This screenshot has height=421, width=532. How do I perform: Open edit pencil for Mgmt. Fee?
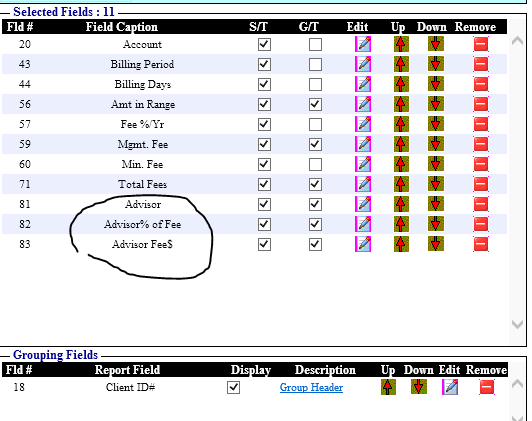click(x=363, y=144)
